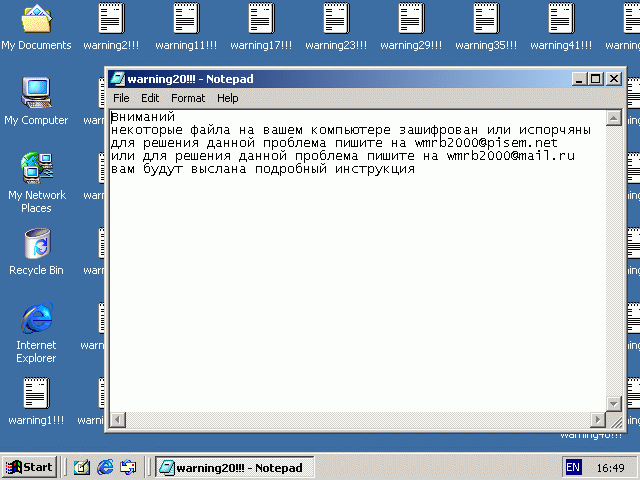Open the File menu in Notepad
The height and width of the screenshot is (480, 640).
click(121, 98)
